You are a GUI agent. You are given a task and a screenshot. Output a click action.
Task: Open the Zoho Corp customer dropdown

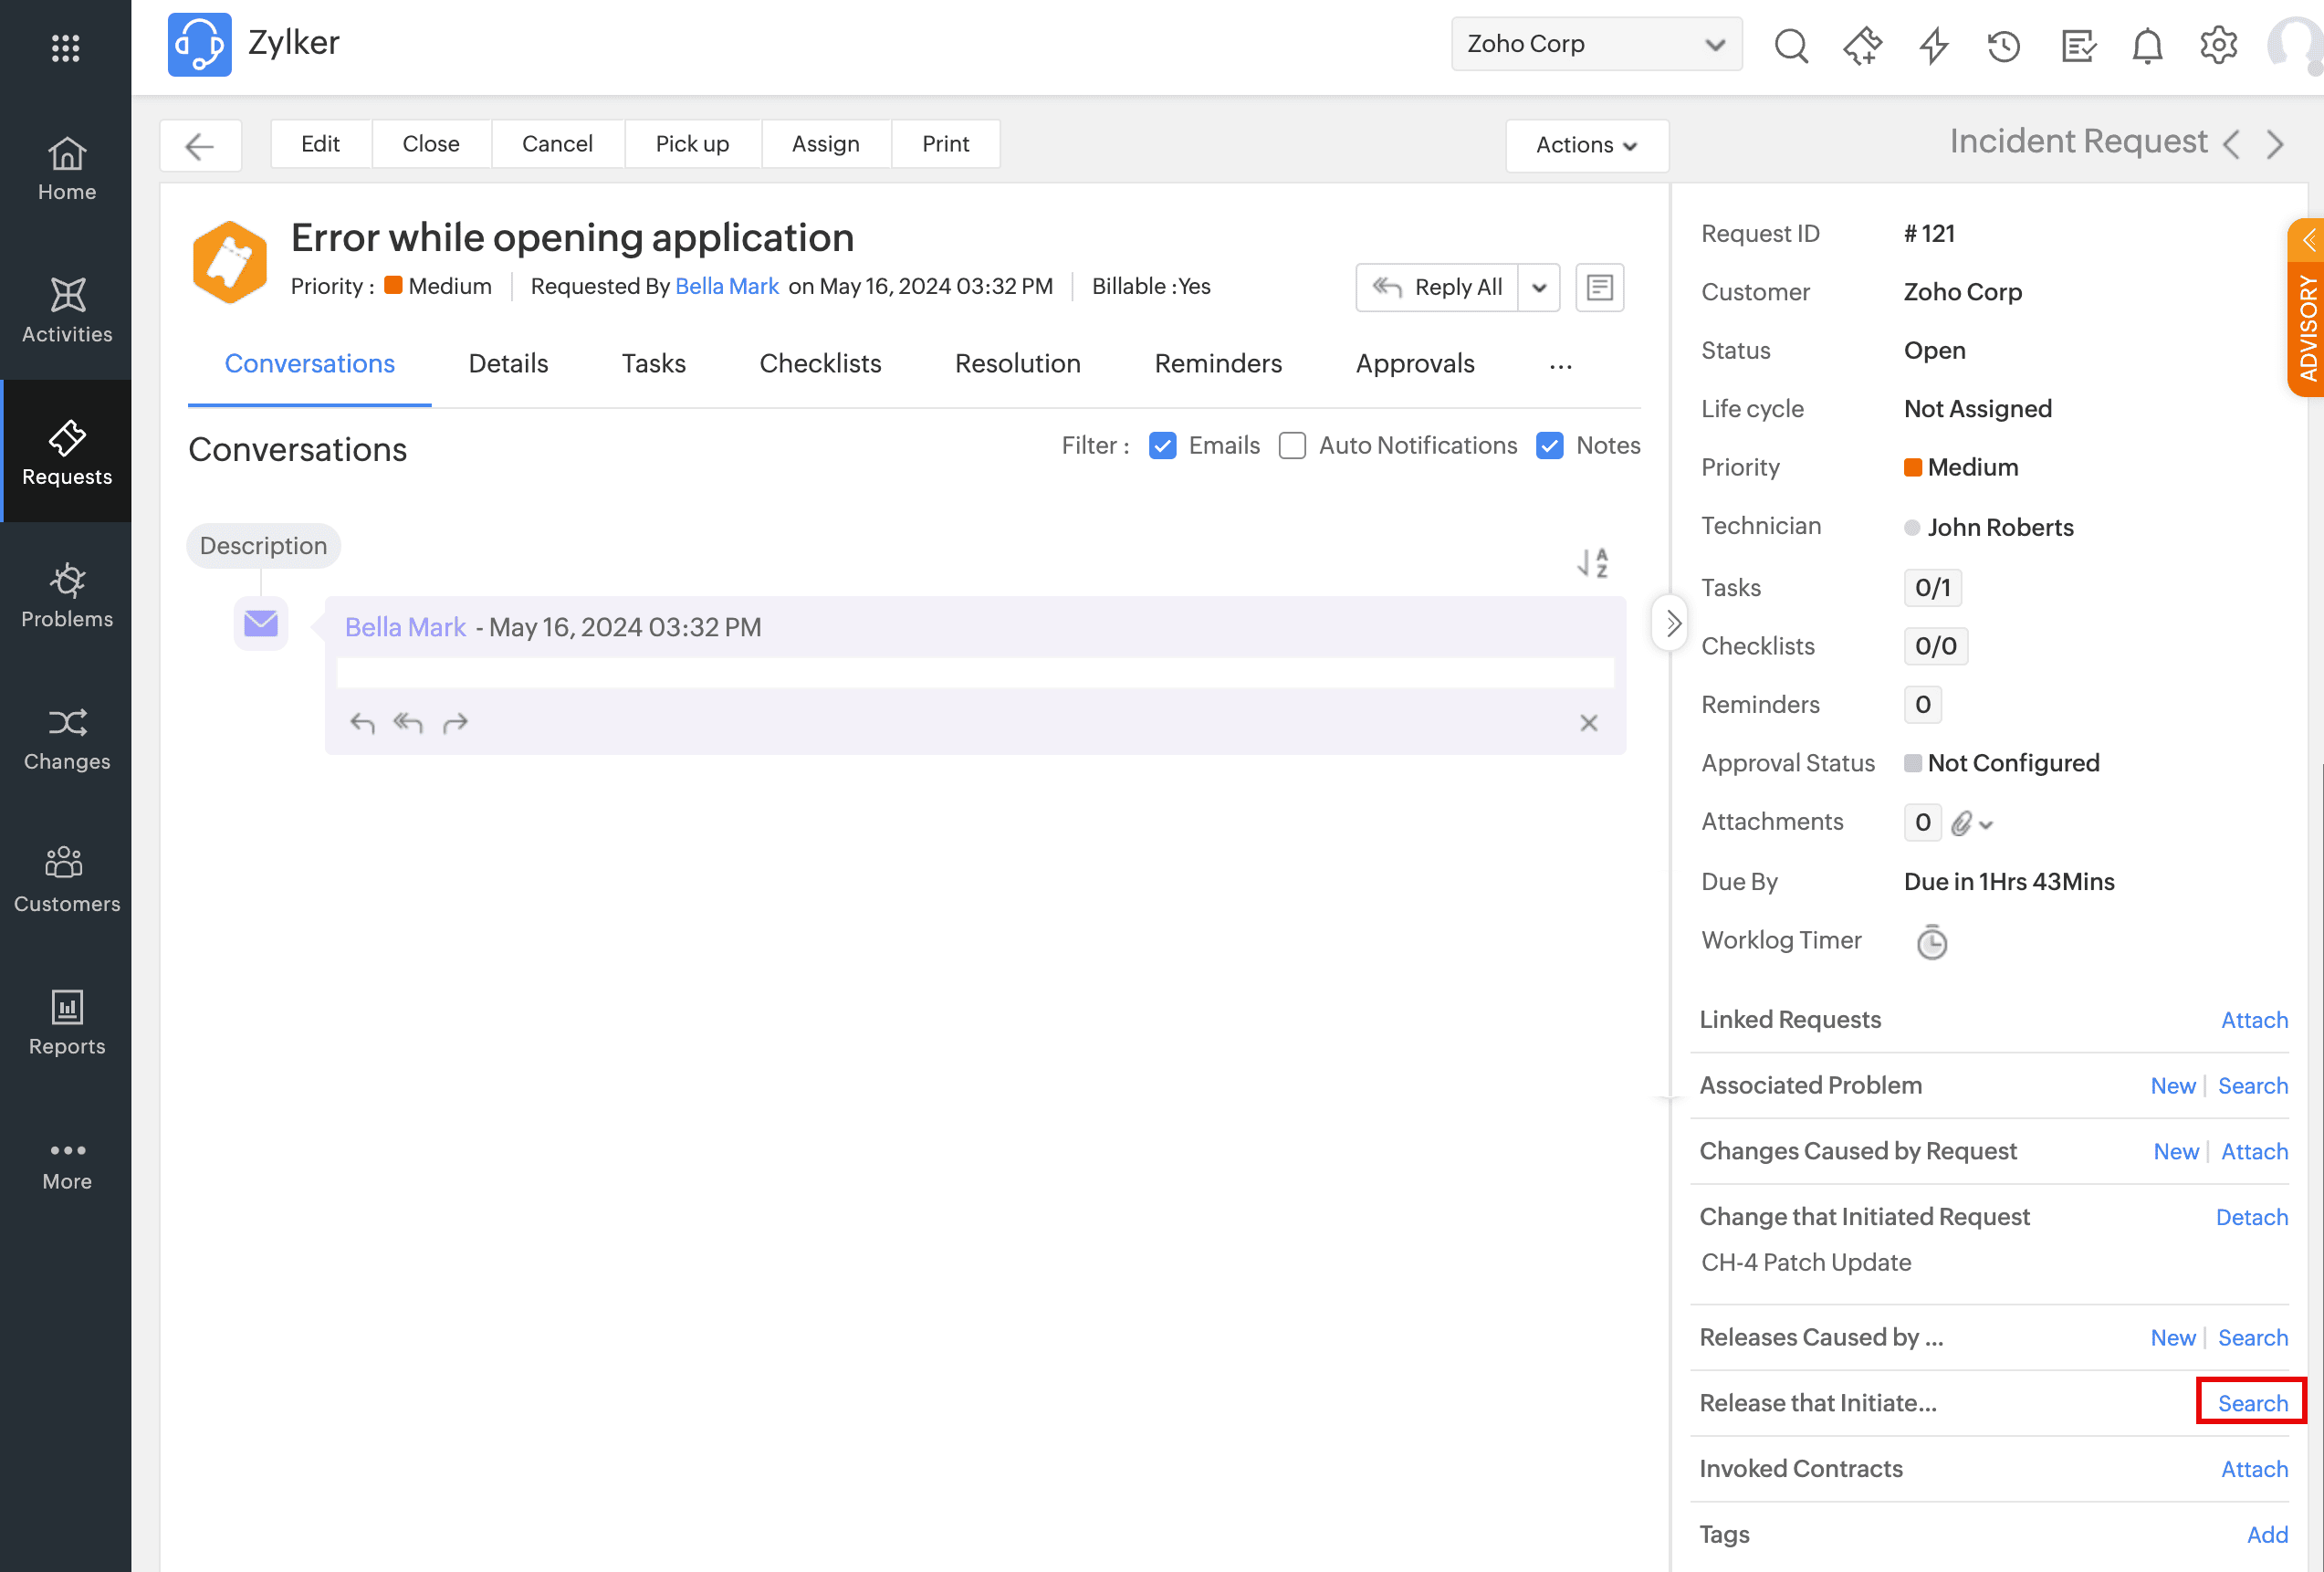pos(1596,44)
